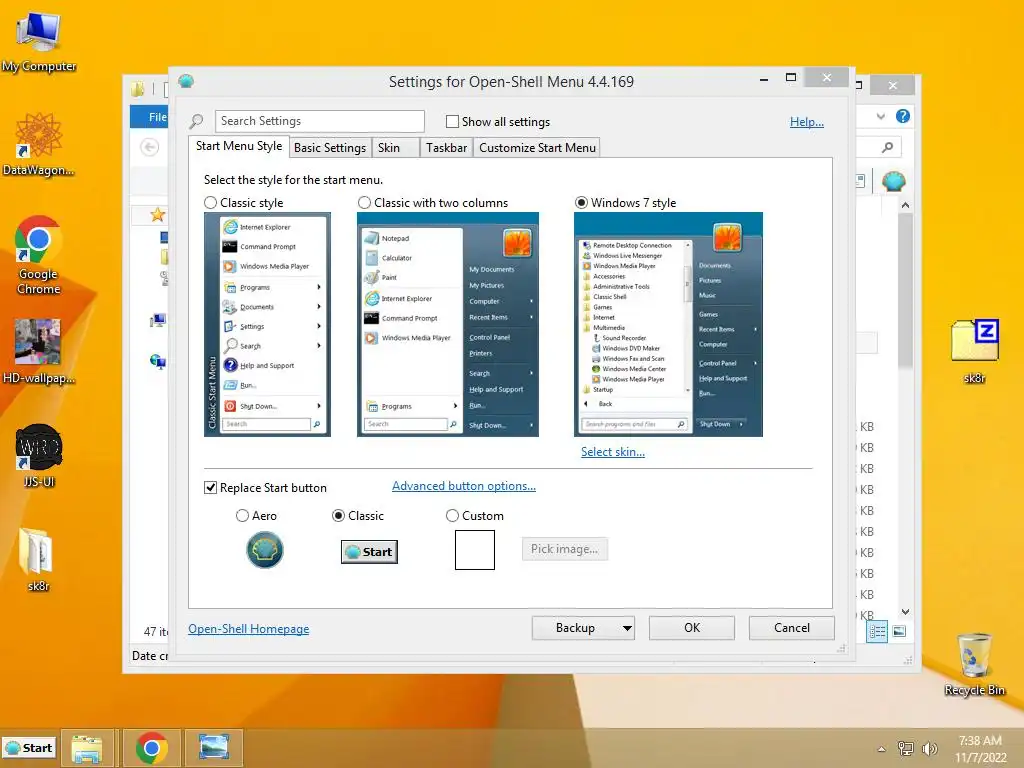The image size is (1024, 768).
Task: Click the volume speaker tray icon
Action: point(929,748)
